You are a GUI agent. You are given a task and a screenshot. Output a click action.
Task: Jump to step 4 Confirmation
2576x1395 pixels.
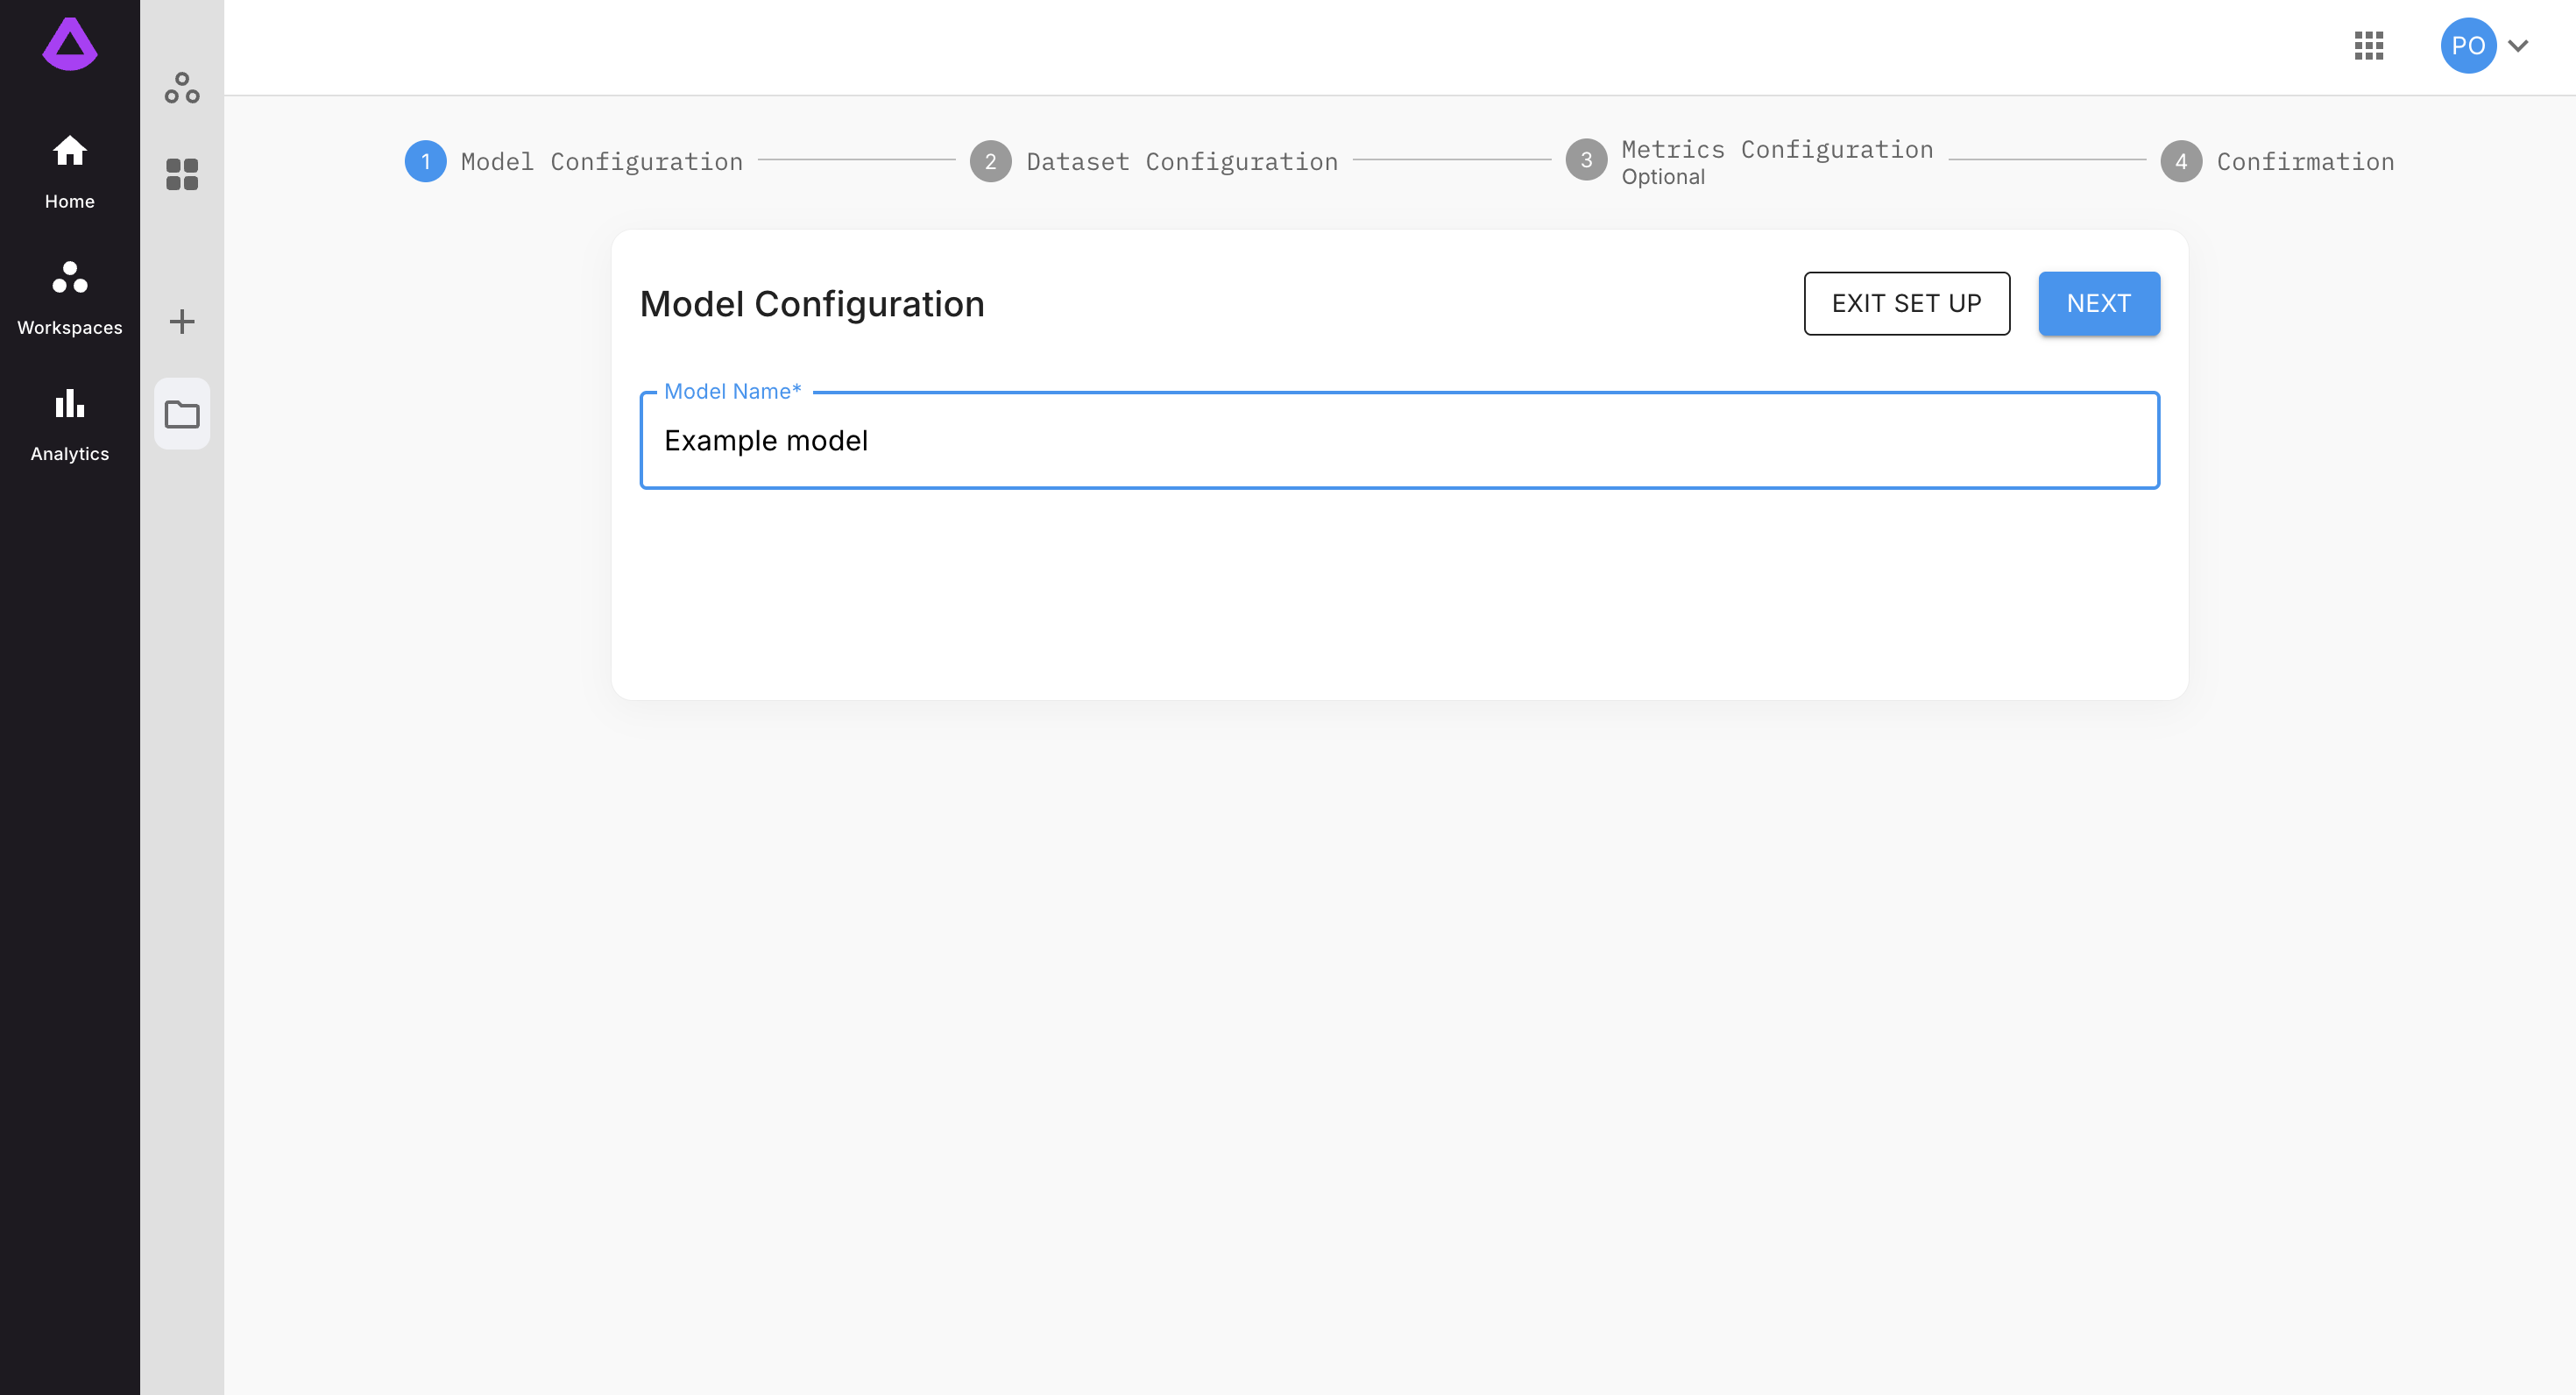tap(2277, 161)
